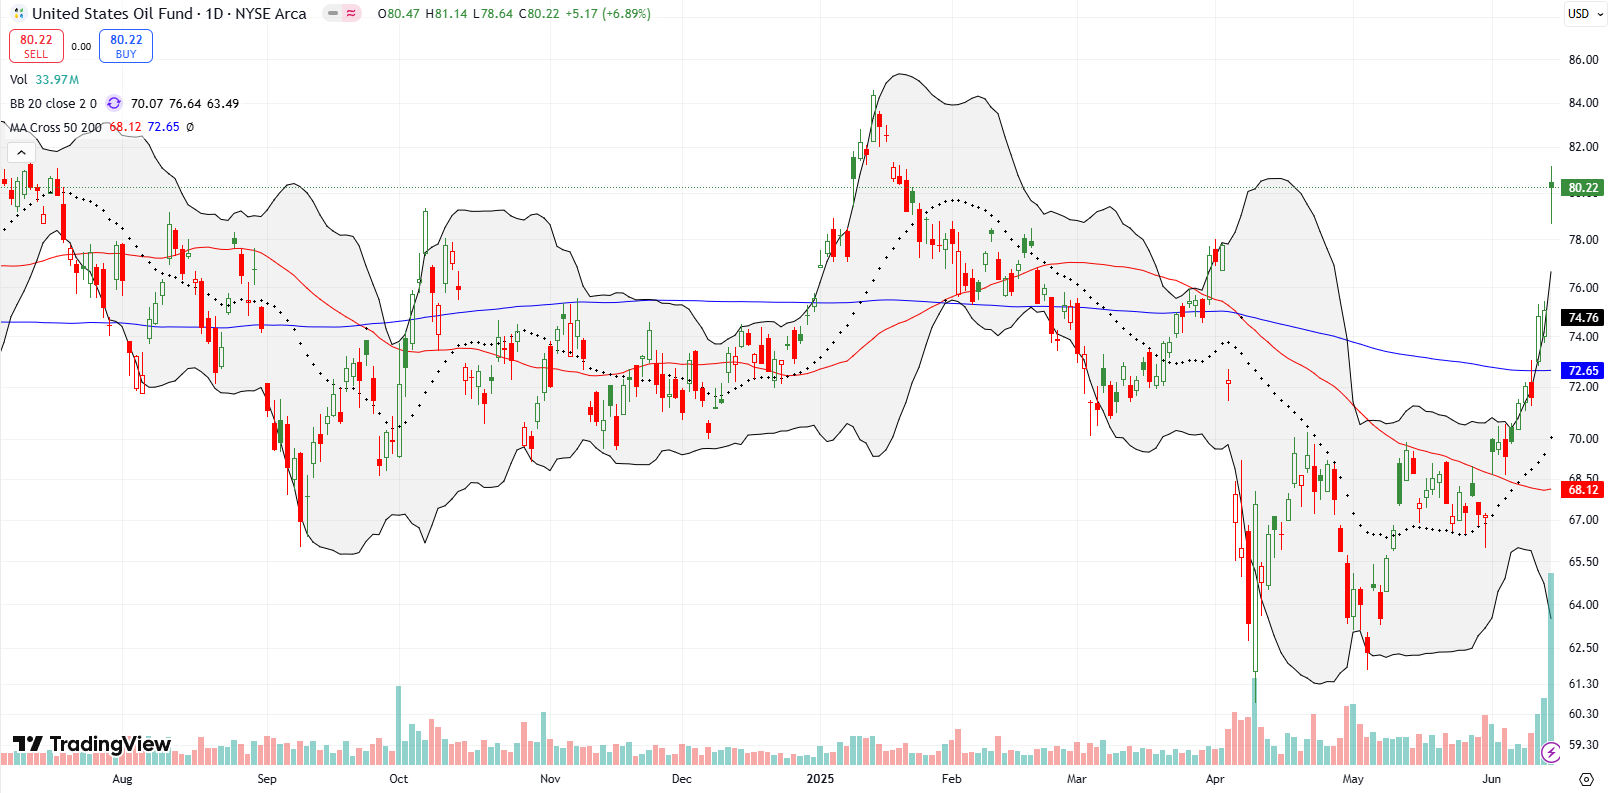Click the Aug label on the time axis
Screen dimensions: 1612x793
click(x=122, y=779)
